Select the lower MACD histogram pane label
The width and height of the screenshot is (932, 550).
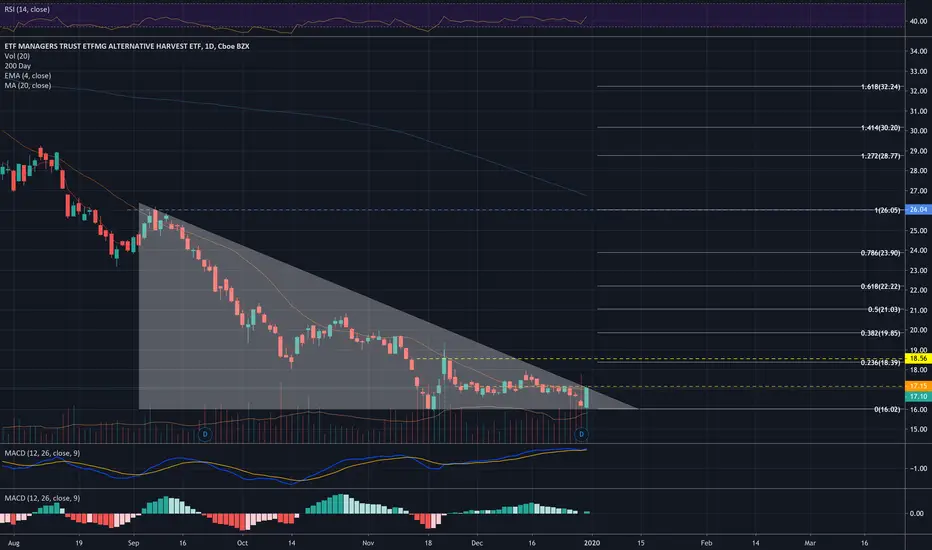tap(42, 498)
